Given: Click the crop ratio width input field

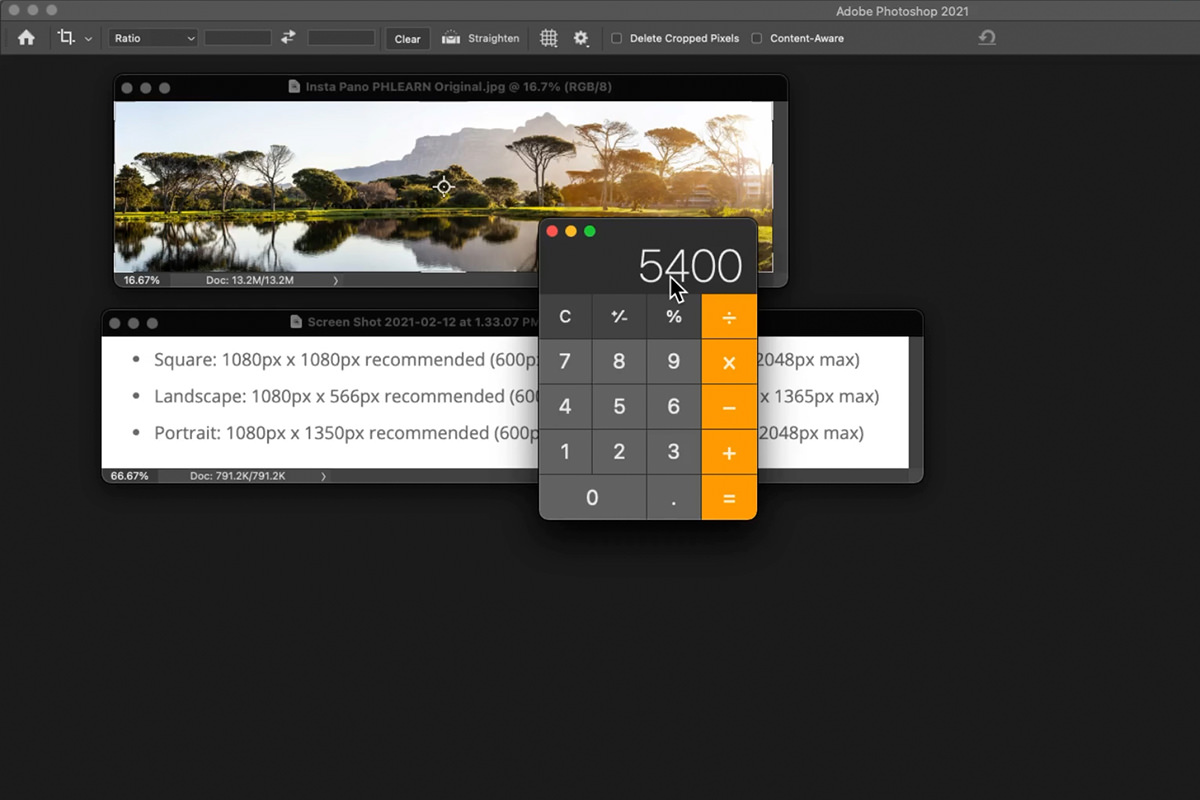Looking at the screenshot, I should [237, 37].
